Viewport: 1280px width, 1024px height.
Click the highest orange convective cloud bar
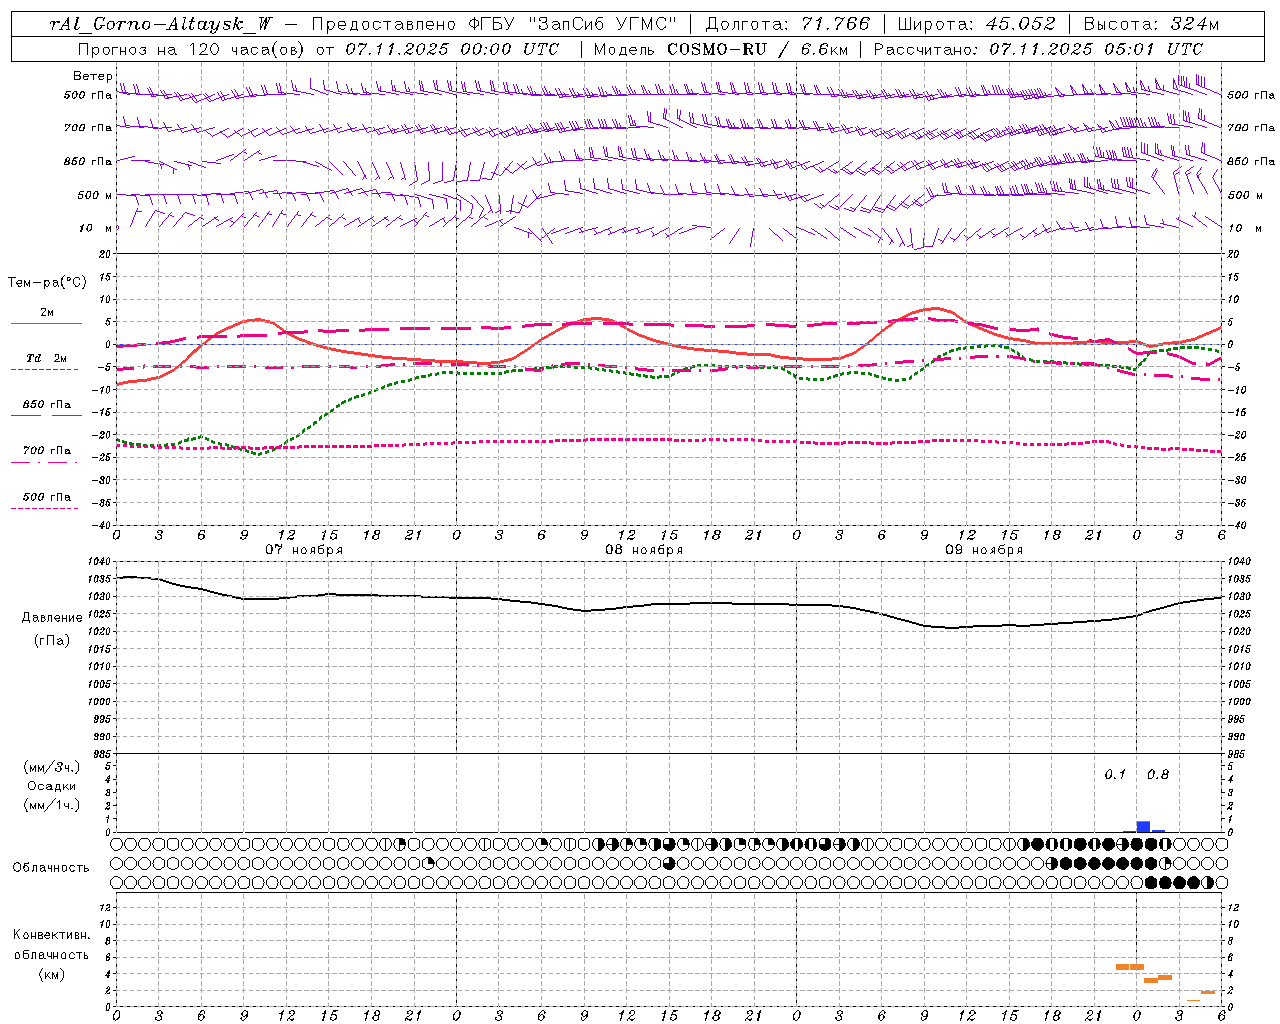(x=1129, y=967)
